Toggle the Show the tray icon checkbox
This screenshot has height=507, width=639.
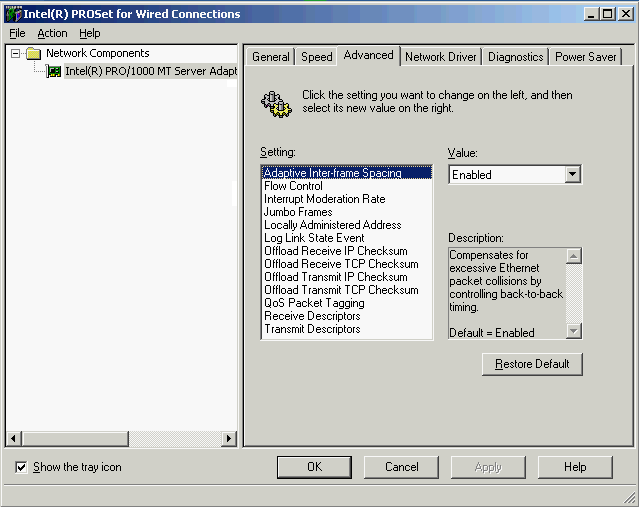pyautogui.click(x=21, y=467)
